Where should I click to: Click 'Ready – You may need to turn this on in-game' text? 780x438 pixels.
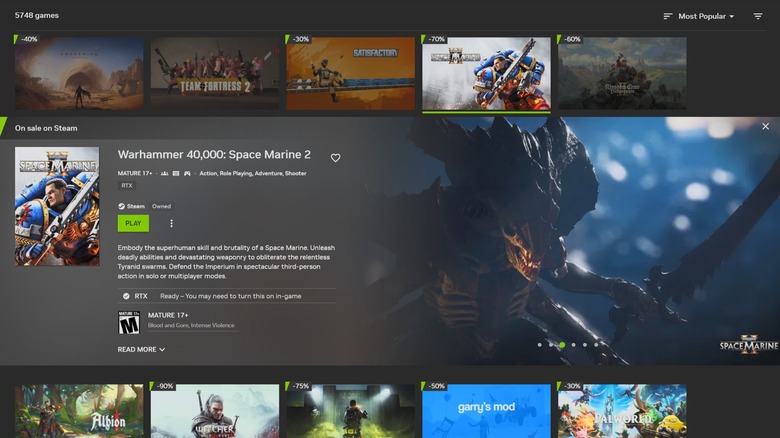tap(231, 296)
